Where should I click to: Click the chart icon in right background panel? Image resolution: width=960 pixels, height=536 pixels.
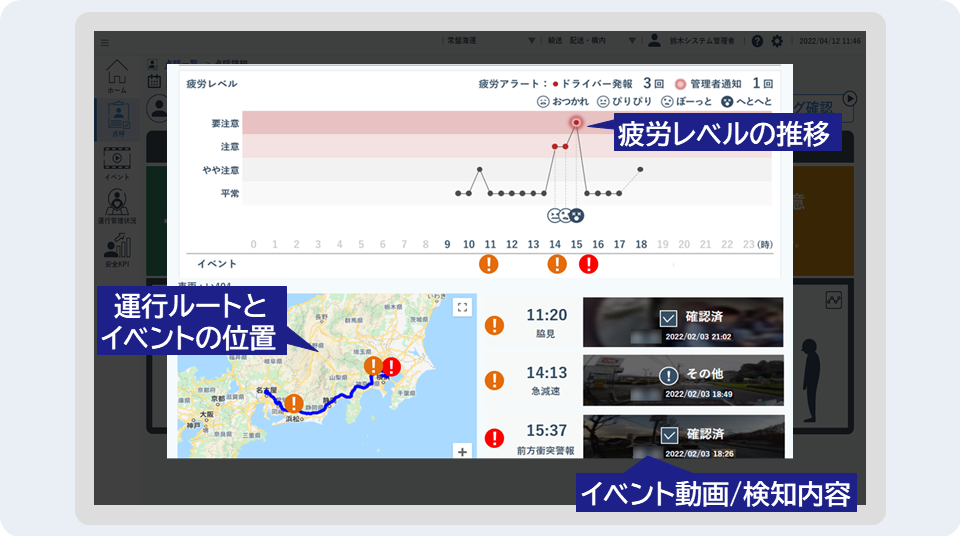point(833,300)
